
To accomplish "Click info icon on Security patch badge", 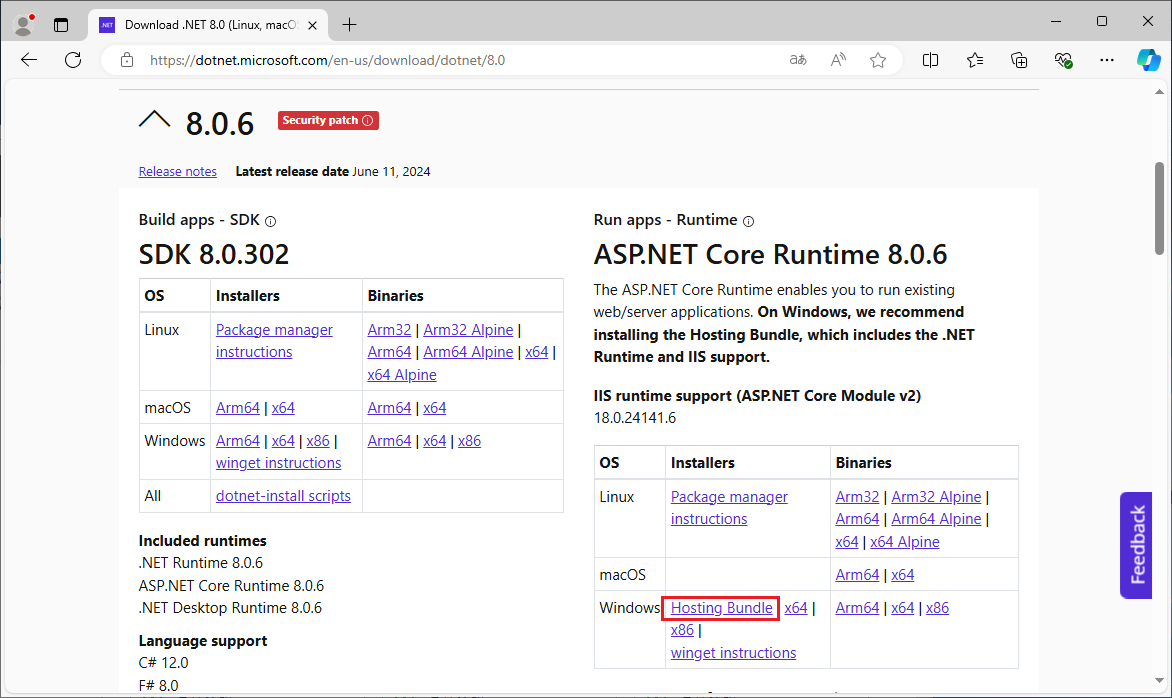I will click(x=368, y=120).
